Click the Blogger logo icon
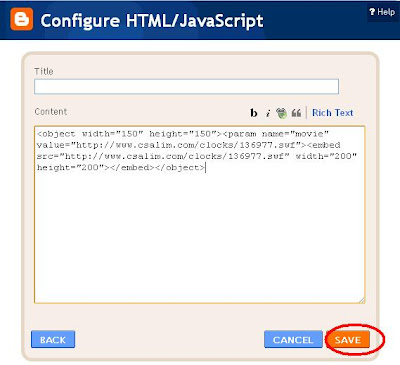The width and height of the screenshot is (400, 365). point(22,20)
